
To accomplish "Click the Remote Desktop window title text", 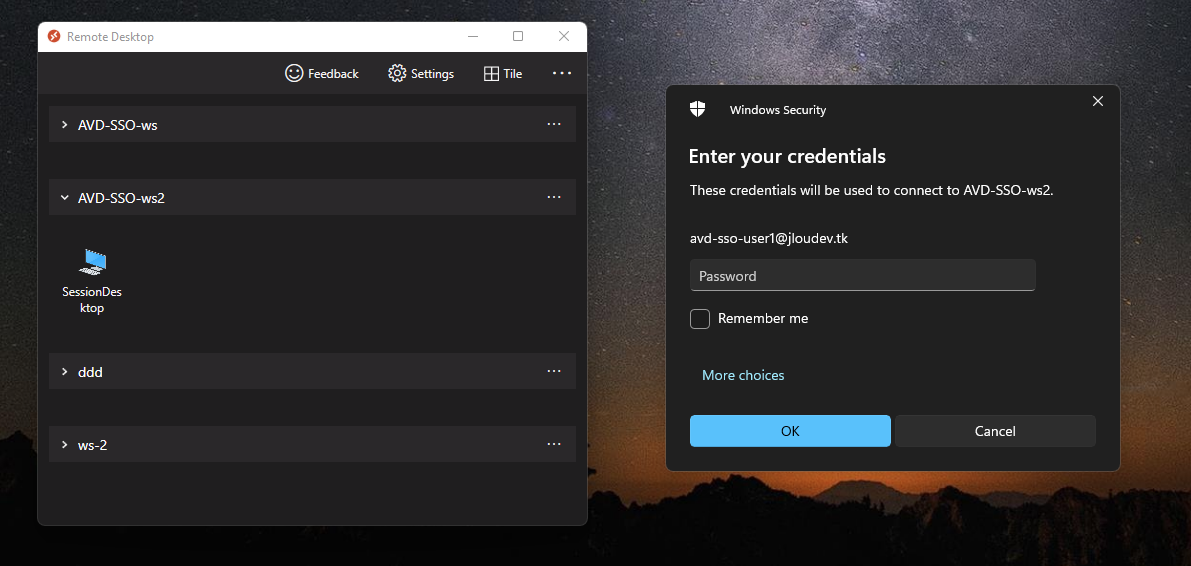I will click(x=110, y=36).
